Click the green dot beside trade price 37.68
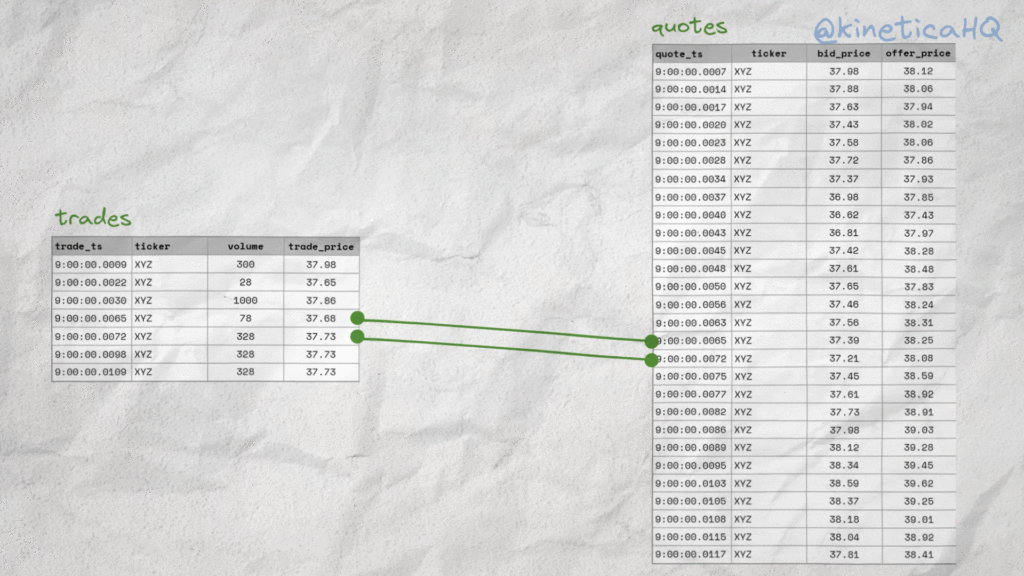Viewport: 1024px width, 576px height. [357, 318]
